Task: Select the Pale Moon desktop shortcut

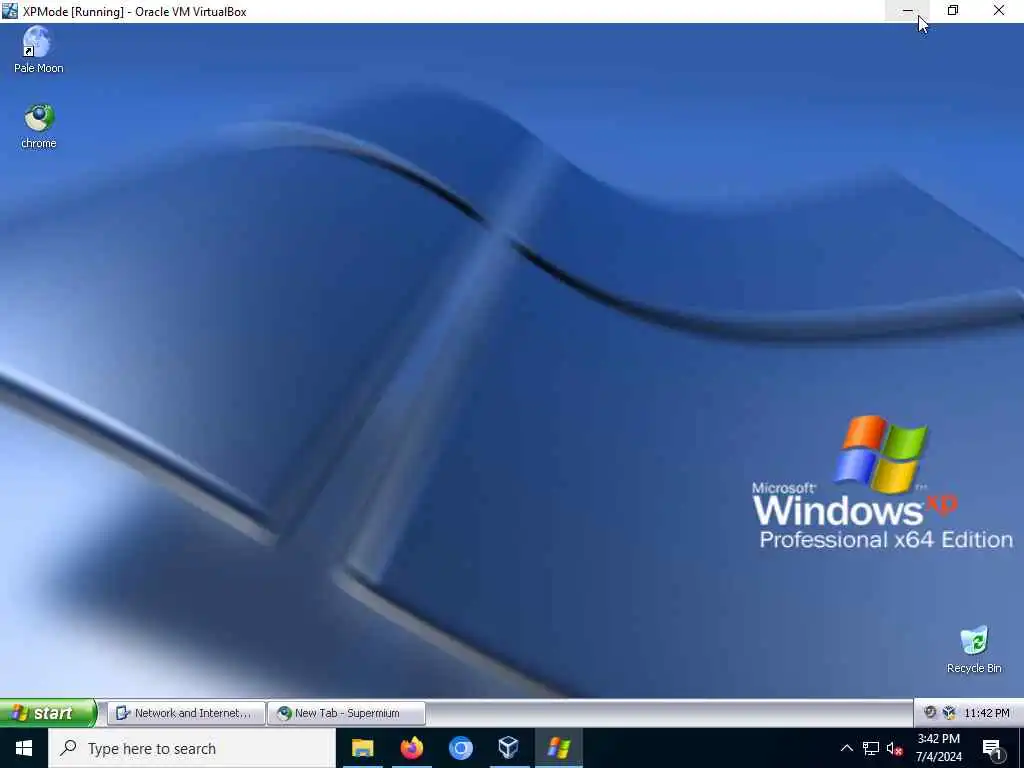Action: [39, 50]
